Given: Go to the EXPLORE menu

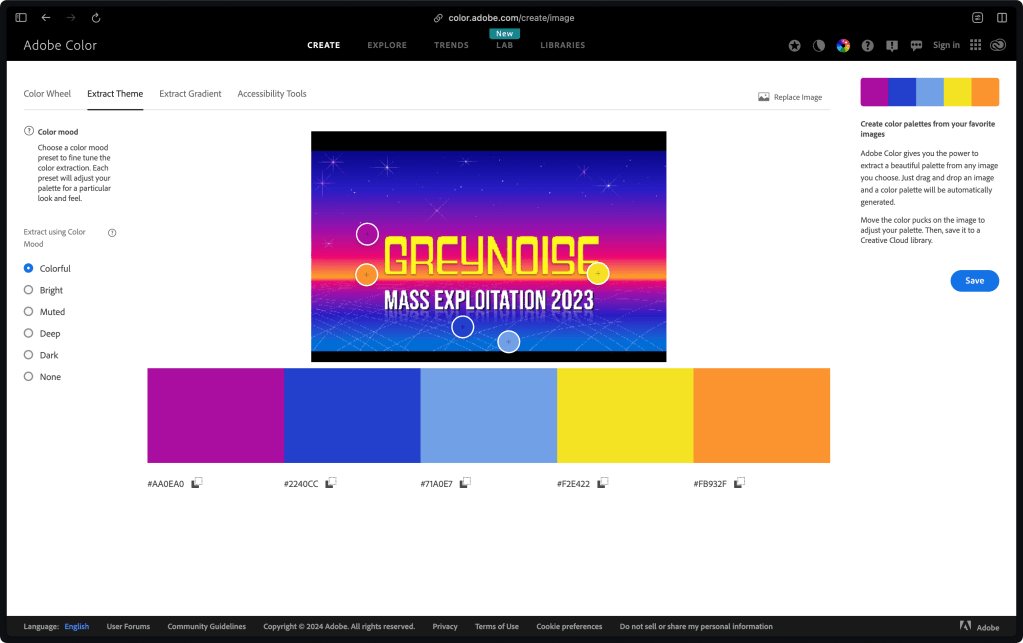Looking at the screenshot, I should click(x=387, y=45).
